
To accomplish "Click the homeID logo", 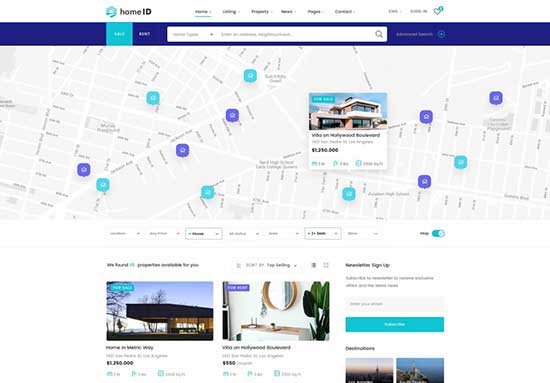I will (x=129, y=12).
